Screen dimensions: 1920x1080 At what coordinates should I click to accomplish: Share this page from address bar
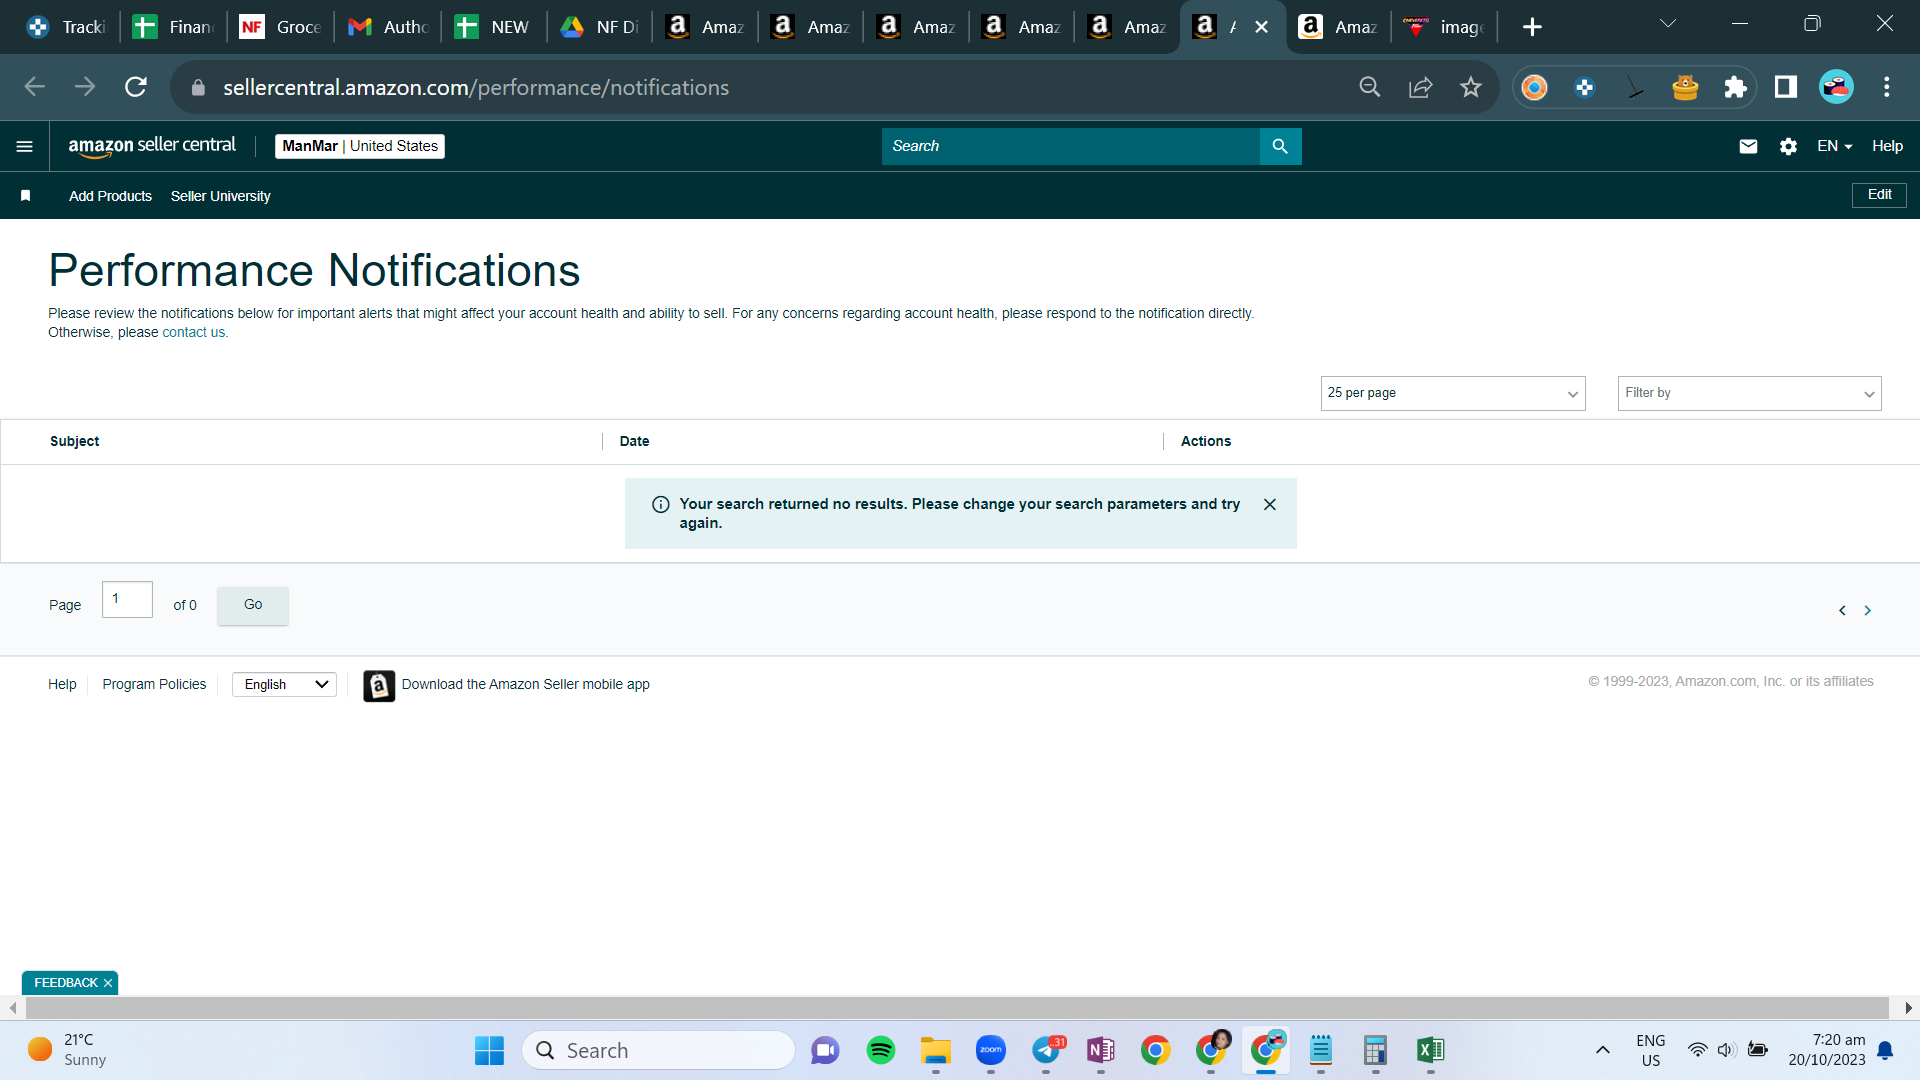tap(1420, 87)
